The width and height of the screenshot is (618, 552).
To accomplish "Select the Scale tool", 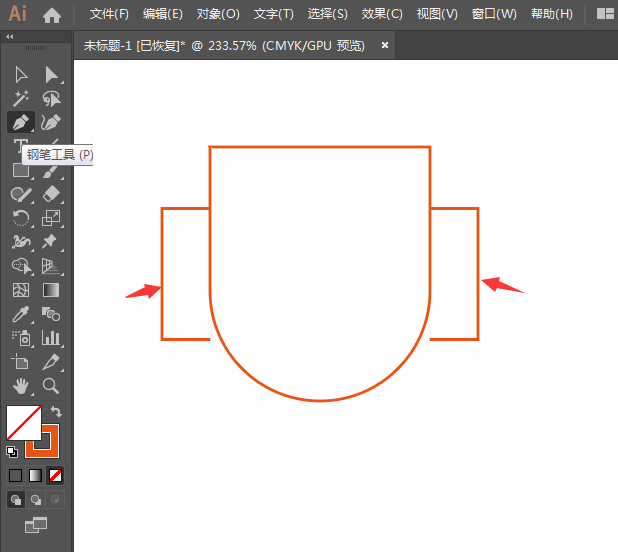I will [x=52, y=218].
